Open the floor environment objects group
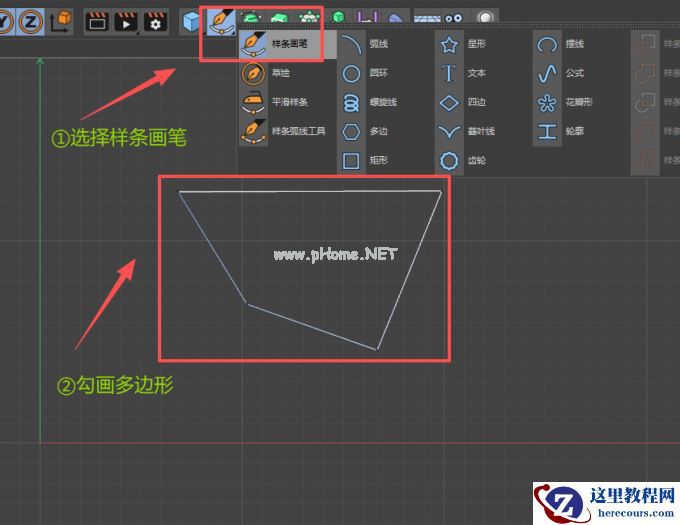680x525 pixels. [427, 18]
